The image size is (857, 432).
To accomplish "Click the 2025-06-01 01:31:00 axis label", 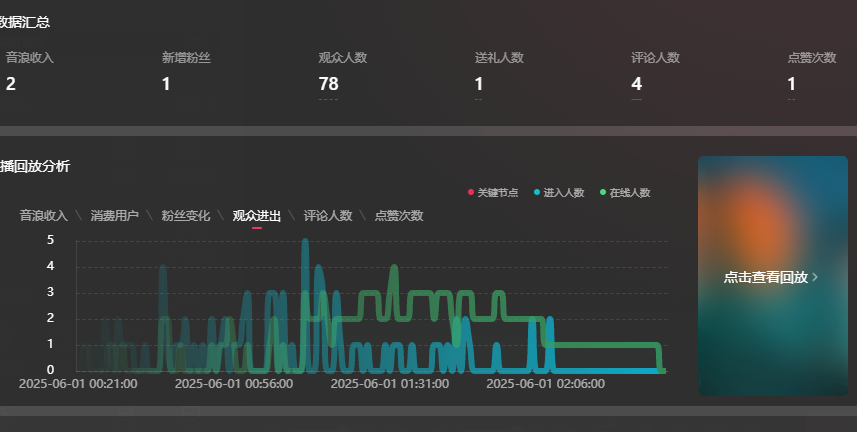I will (x=390, y=384).
